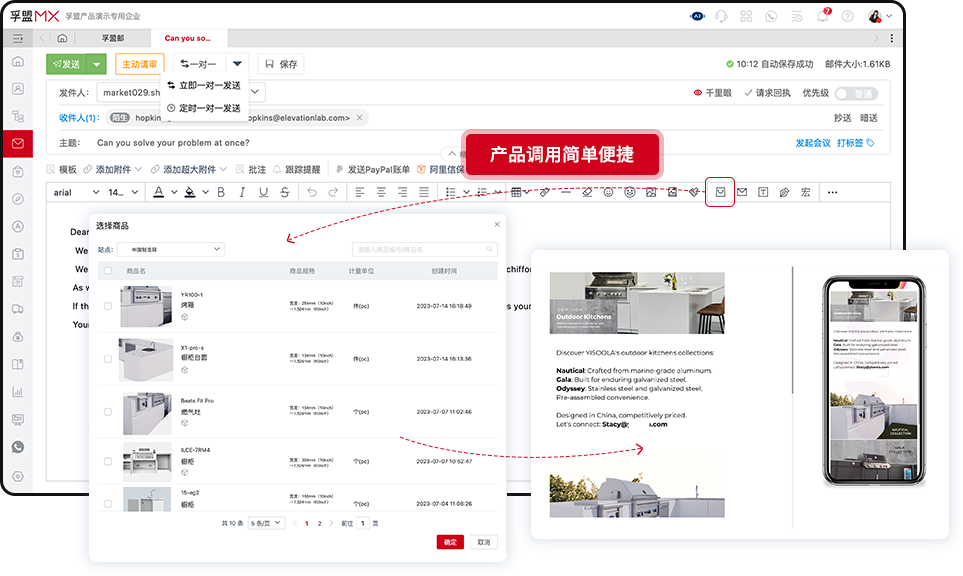The image size is (963, 576).
Task: Open the 5条/页 page size dropdown
Action: coord(266,523)
